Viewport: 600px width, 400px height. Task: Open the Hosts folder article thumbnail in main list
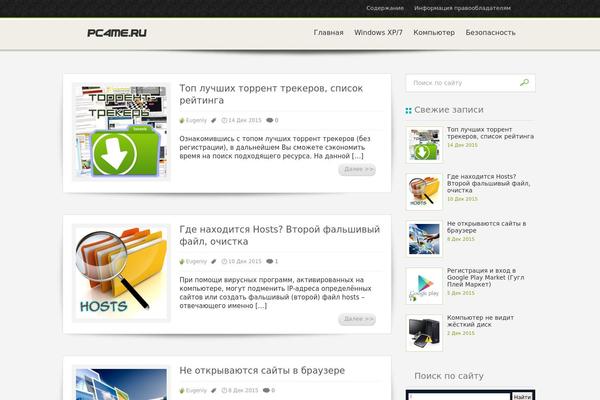(x=121, y=273)
